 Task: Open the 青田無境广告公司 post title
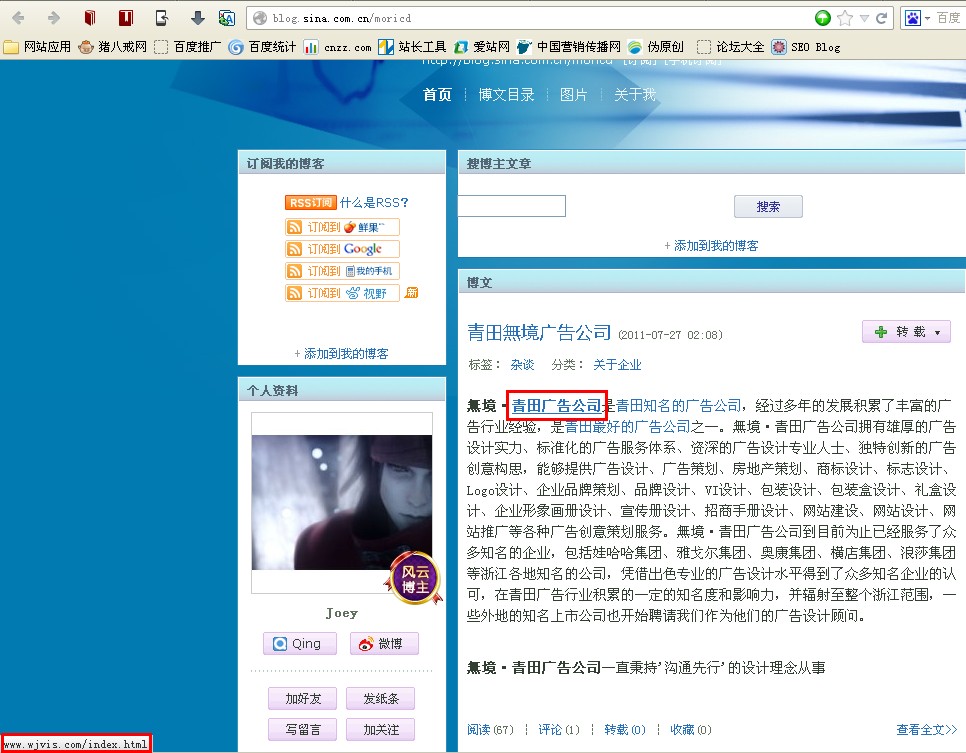[539, 332]
